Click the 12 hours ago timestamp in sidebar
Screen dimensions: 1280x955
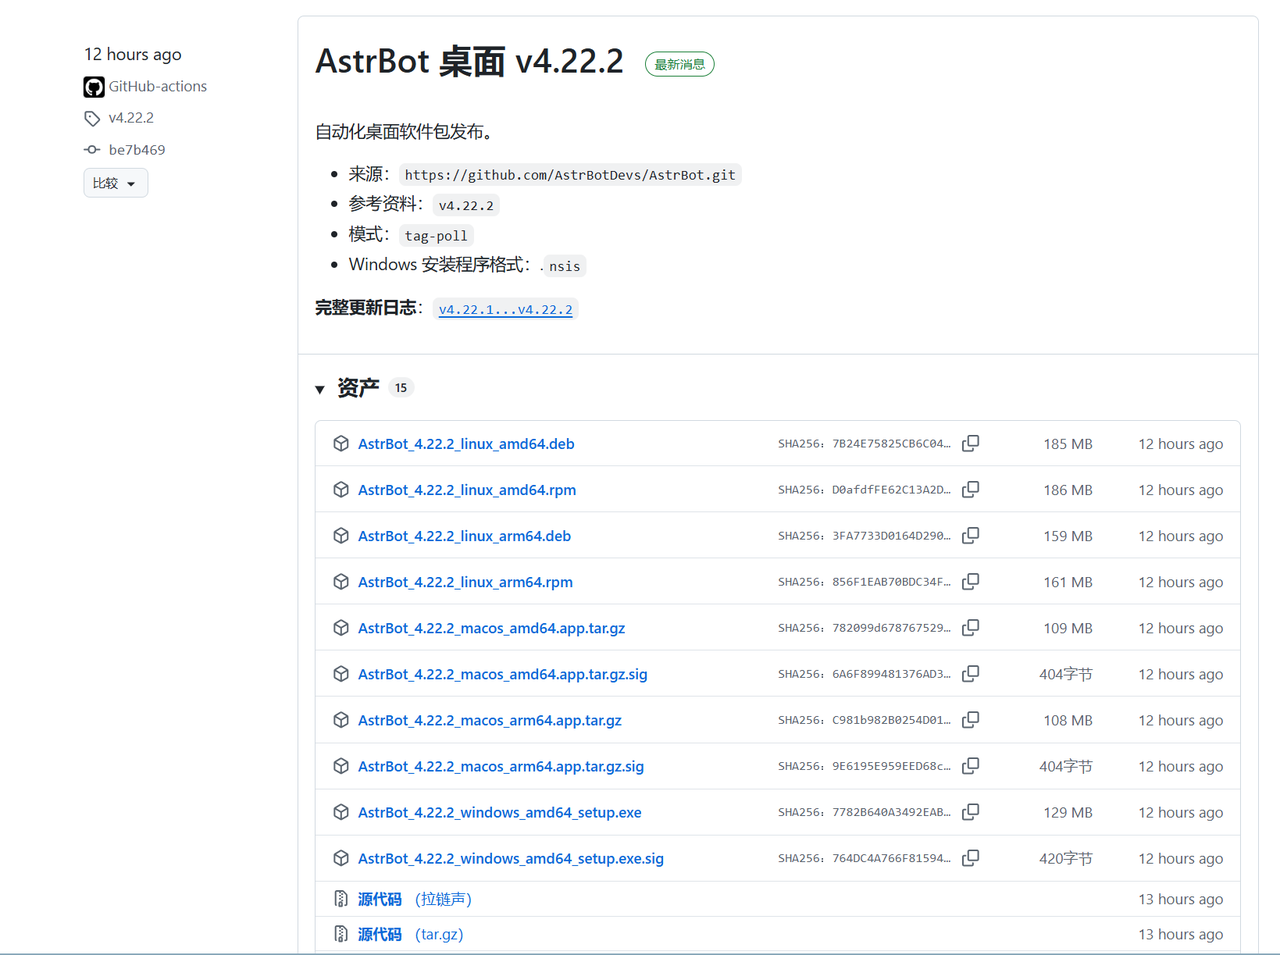click(x=133, y=54)
